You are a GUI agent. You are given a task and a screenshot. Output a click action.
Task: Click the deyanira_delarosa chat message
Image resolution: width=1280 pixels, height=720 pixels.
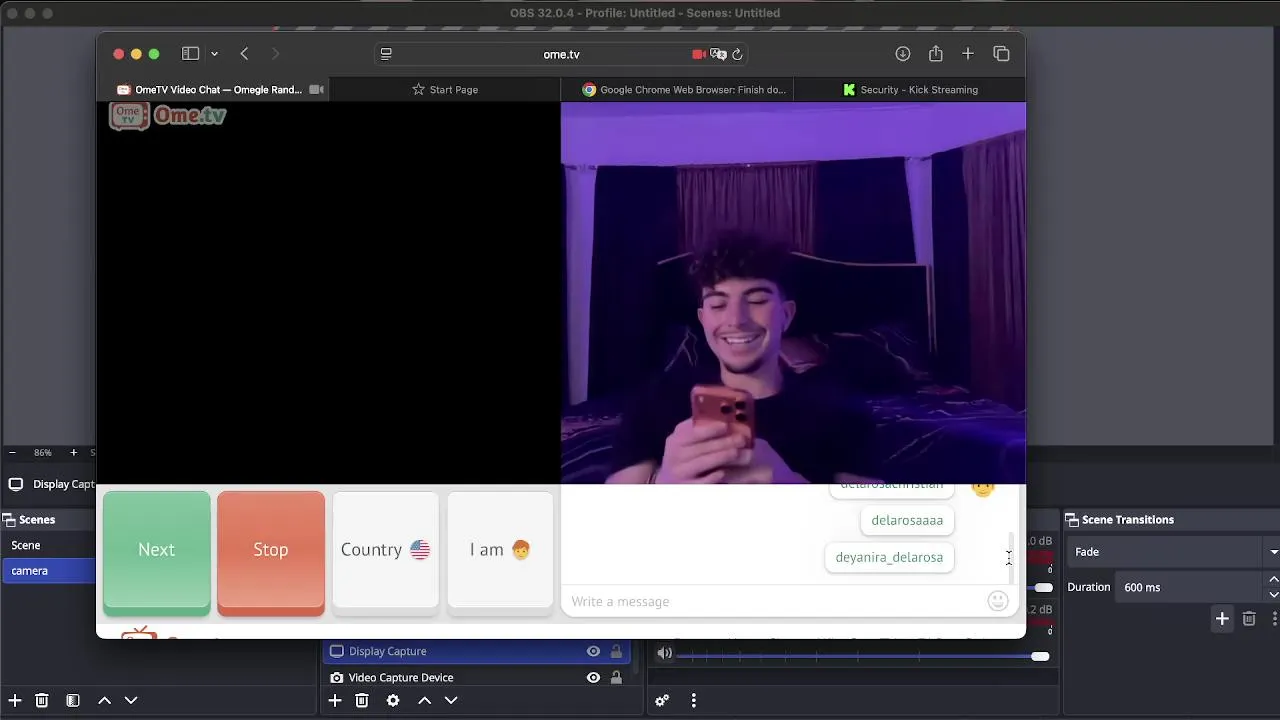pyautogui.click(x=889, y=557)
